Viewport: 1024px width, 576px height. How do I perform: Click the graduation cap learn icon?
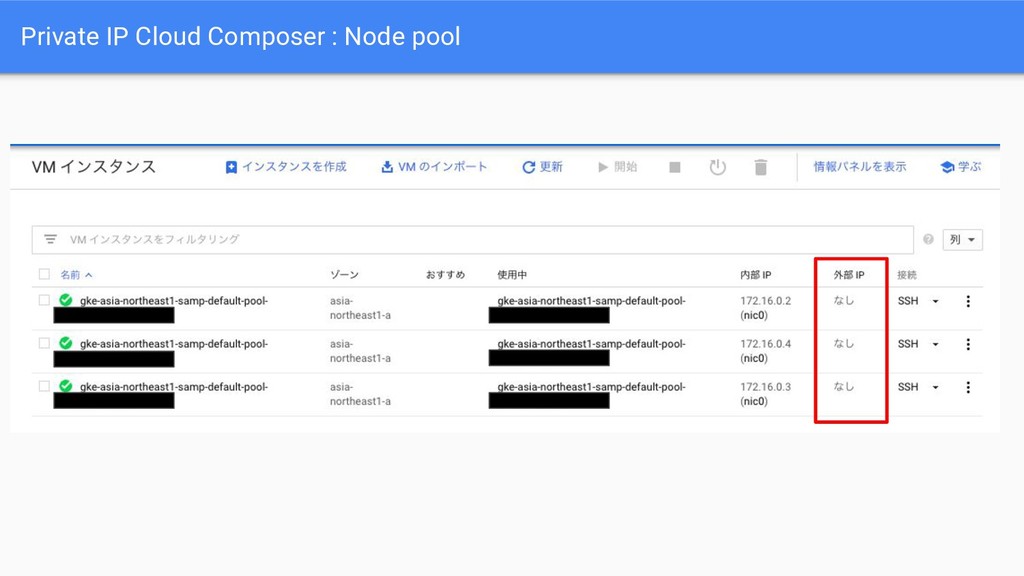(947, 167)
